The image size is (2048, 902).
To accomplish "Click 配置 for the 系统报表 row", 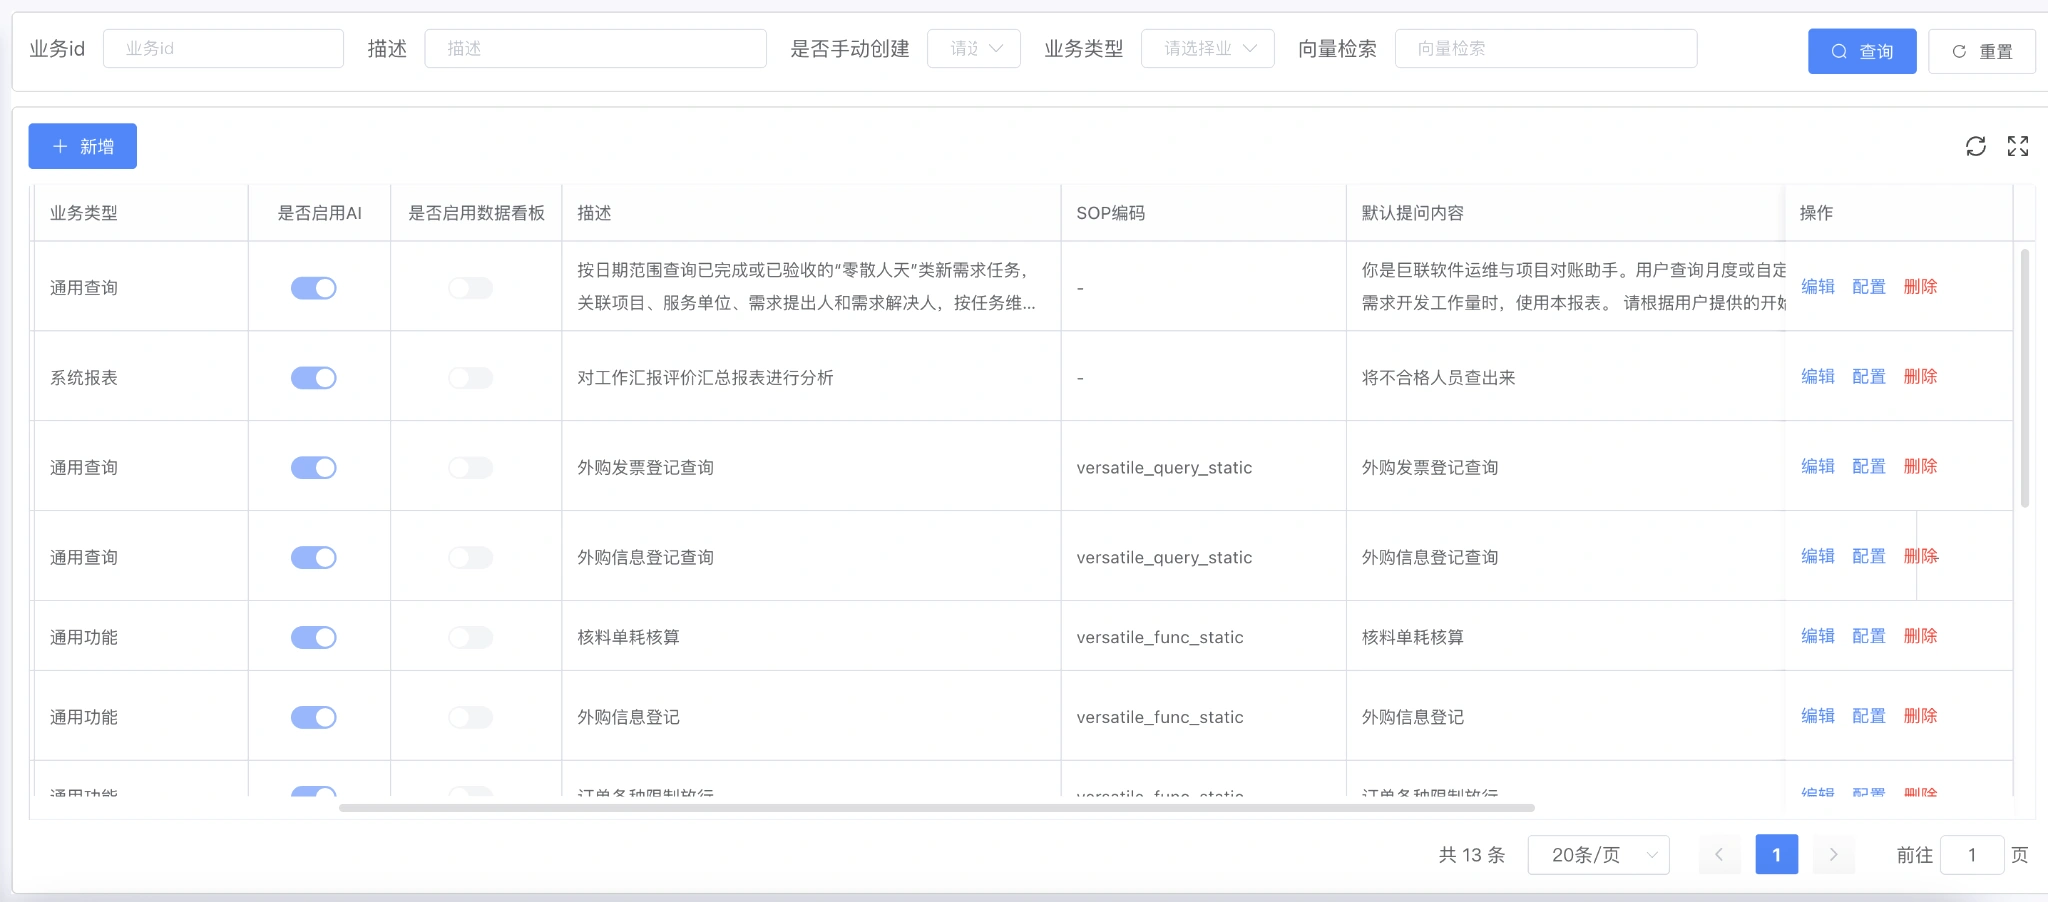I will point(1869,377).
